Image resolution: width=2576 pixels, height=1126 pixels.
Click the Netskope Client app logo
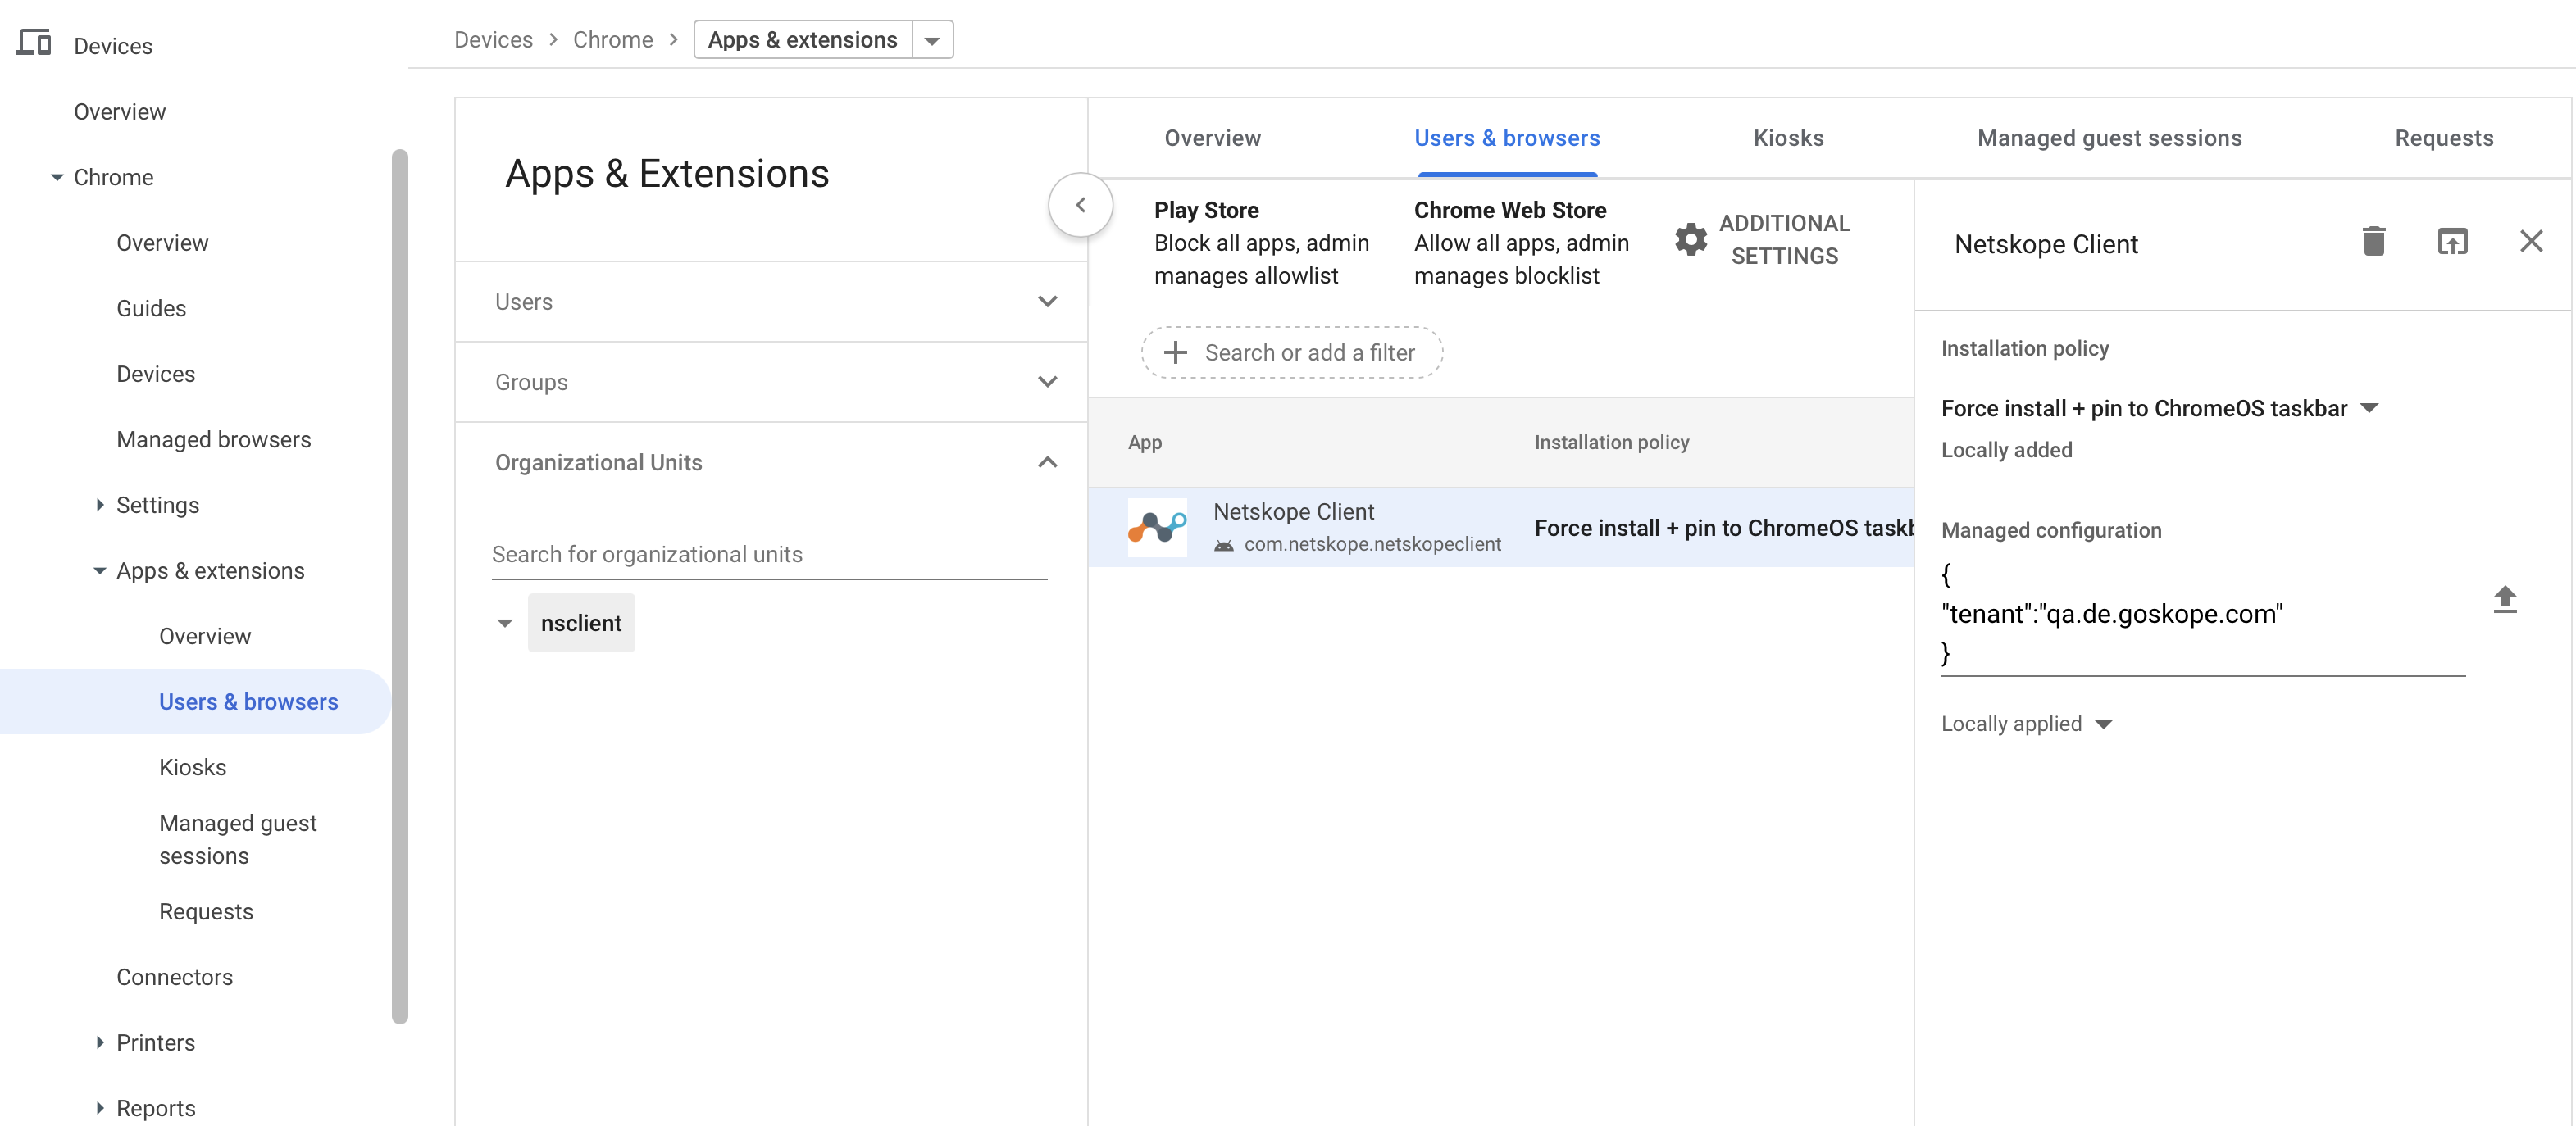(x=1157, y=527)
